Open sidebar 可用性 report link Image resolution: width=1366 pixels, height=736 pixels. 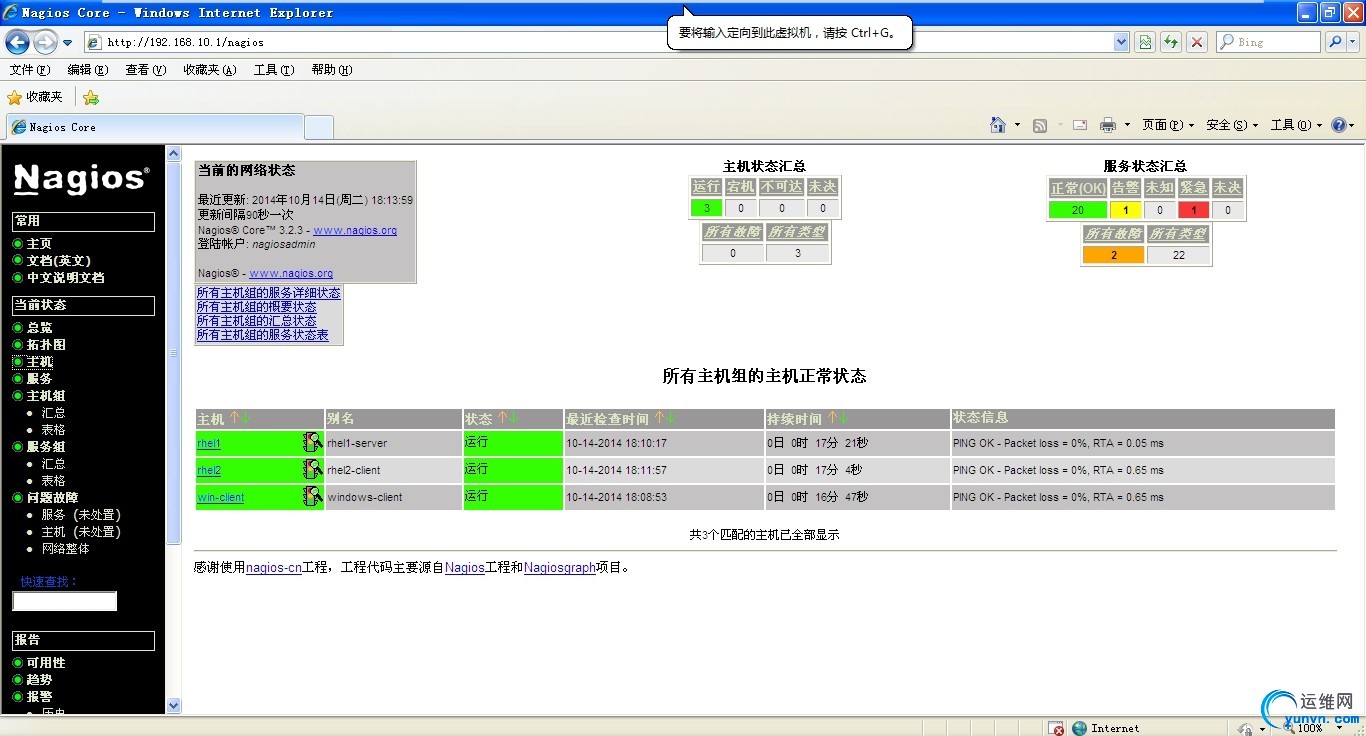pos(46,663)
